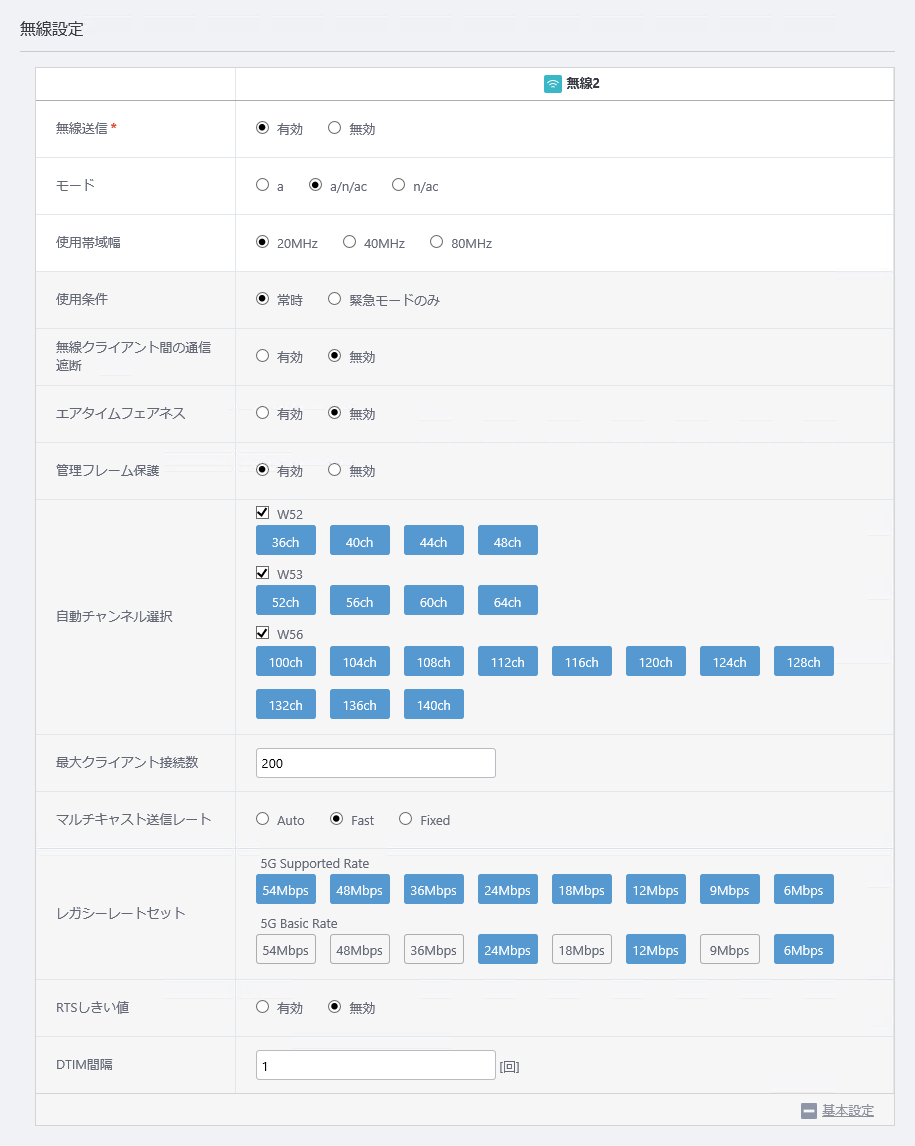The width and height of the screenshot is (915, 1146).
Task: Select mode a/n/ac
Action: pyautogui.click(x=315, y=185)
